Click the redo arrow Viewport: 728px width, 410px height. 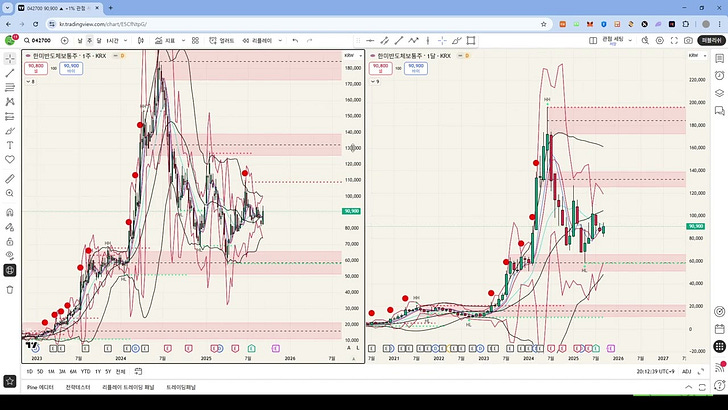click(x=310, y=40)
